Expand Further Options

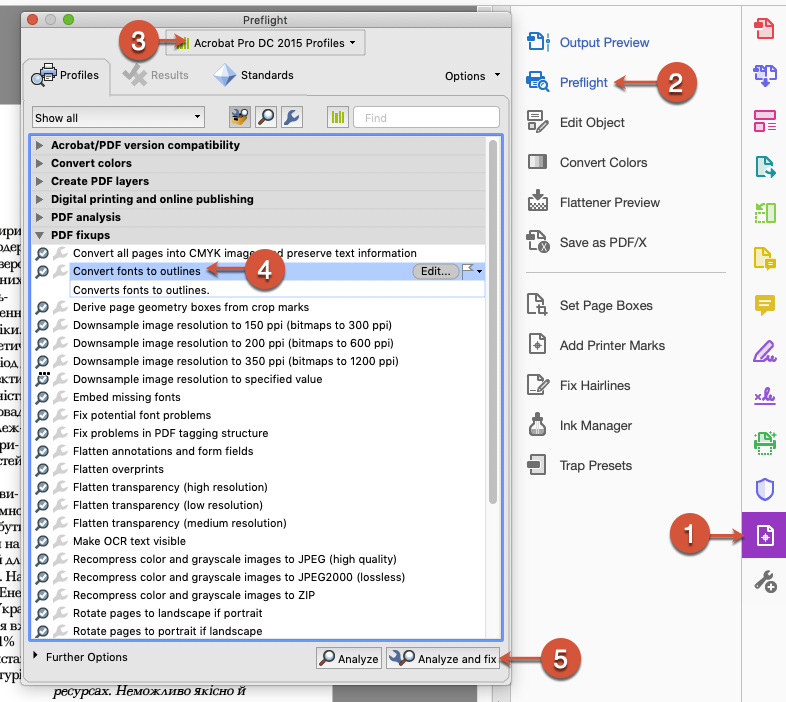tap(36, 656)
